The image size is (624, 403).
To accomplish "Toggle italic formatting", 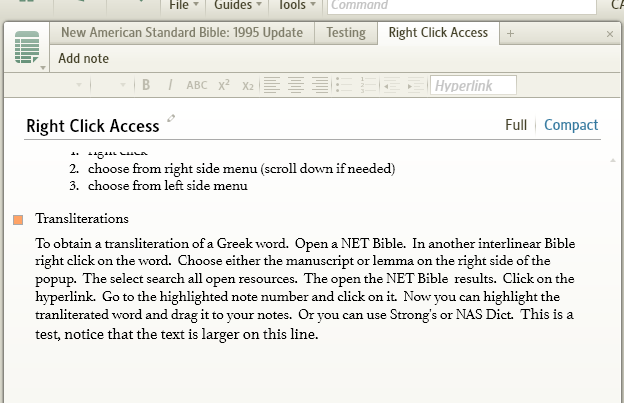I will [170, 85].
